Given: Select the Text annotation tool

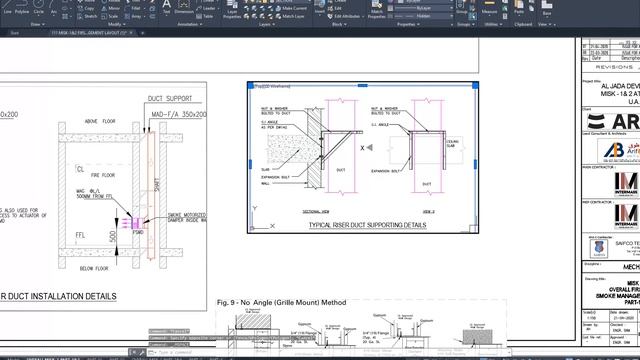Looking at the screenshot, I should (167, 7).
